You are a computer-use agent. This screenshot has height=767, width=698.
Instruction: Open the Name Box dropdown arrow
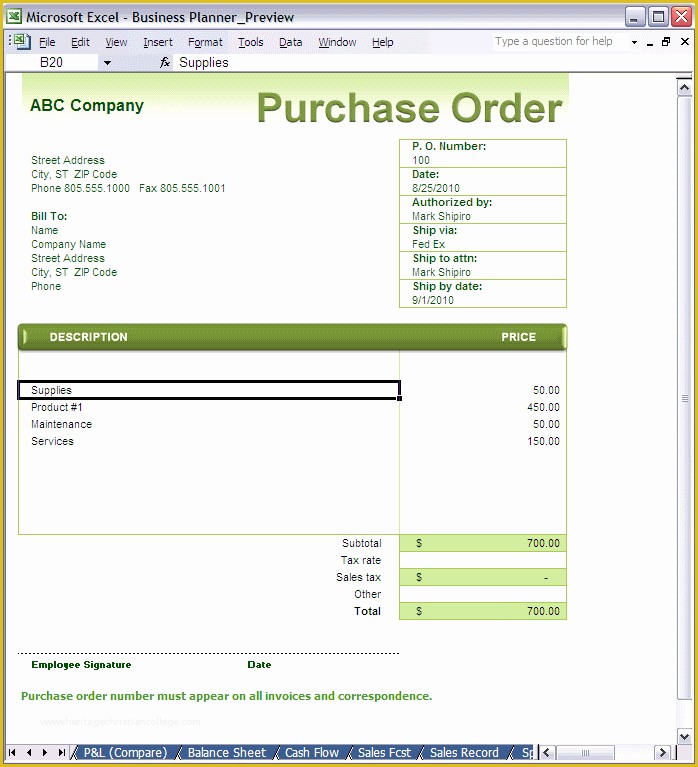(x=107, y=63)
